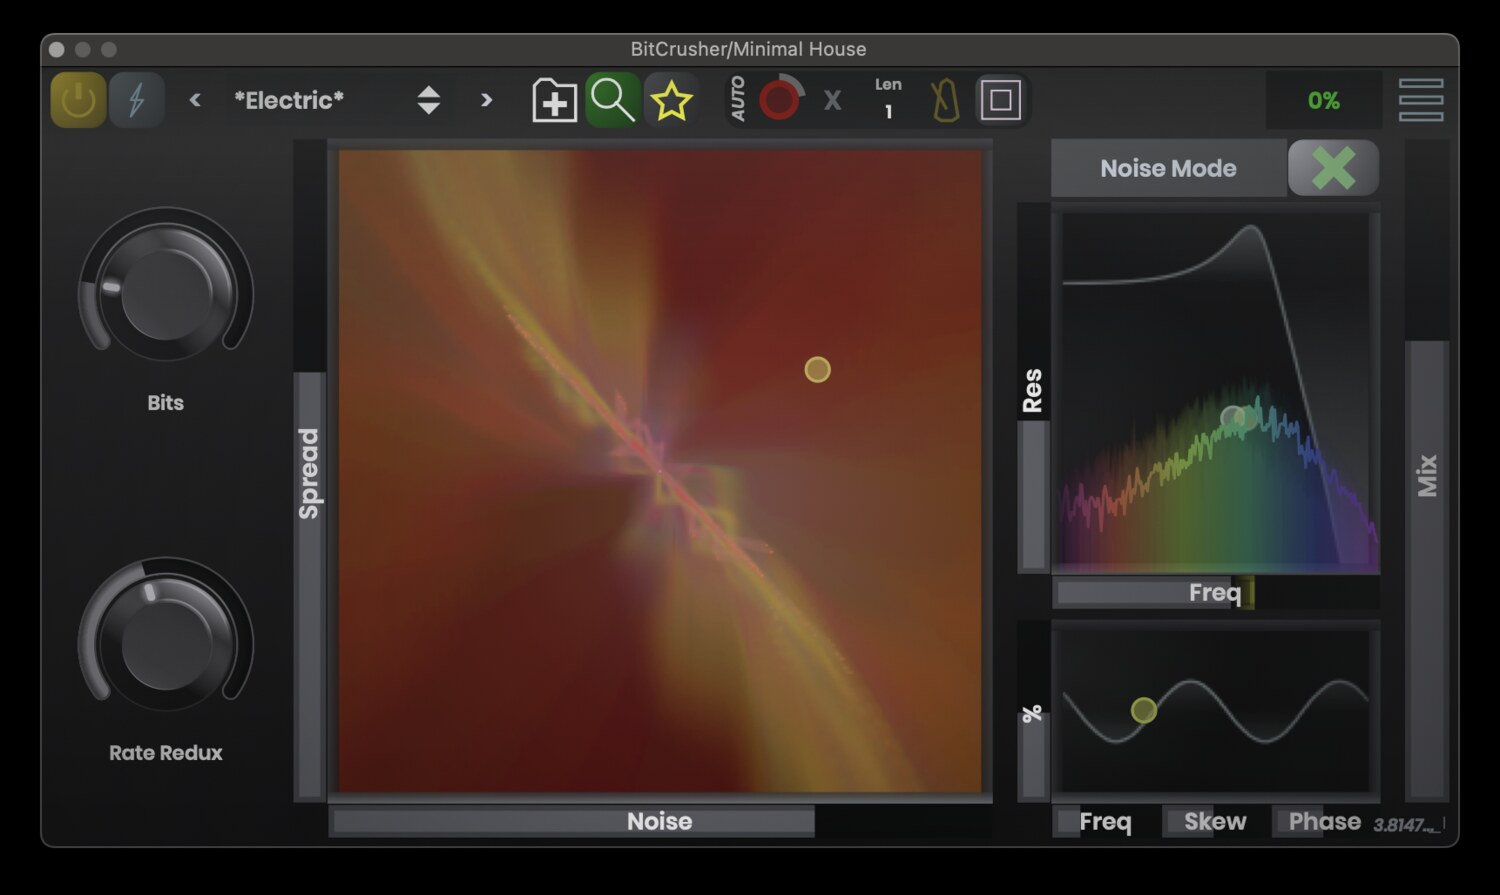Click the metronome icon in the toolbar

pos(942,100)
